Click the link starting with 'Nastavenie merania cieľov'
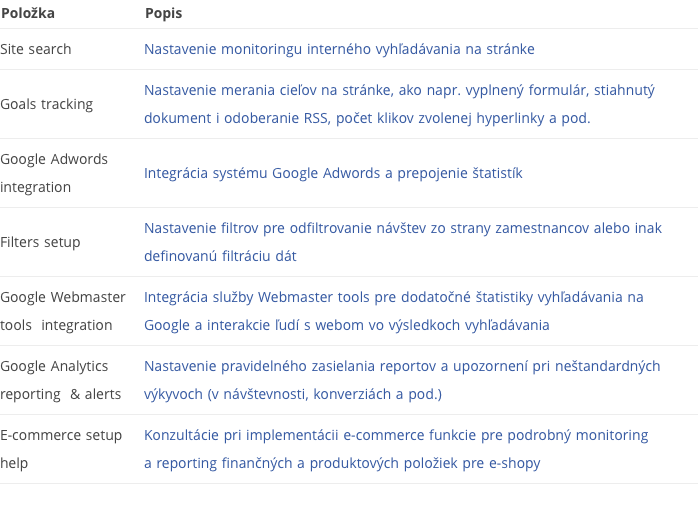The height and width of the screenshot is (510, 698). pos(399,90)
